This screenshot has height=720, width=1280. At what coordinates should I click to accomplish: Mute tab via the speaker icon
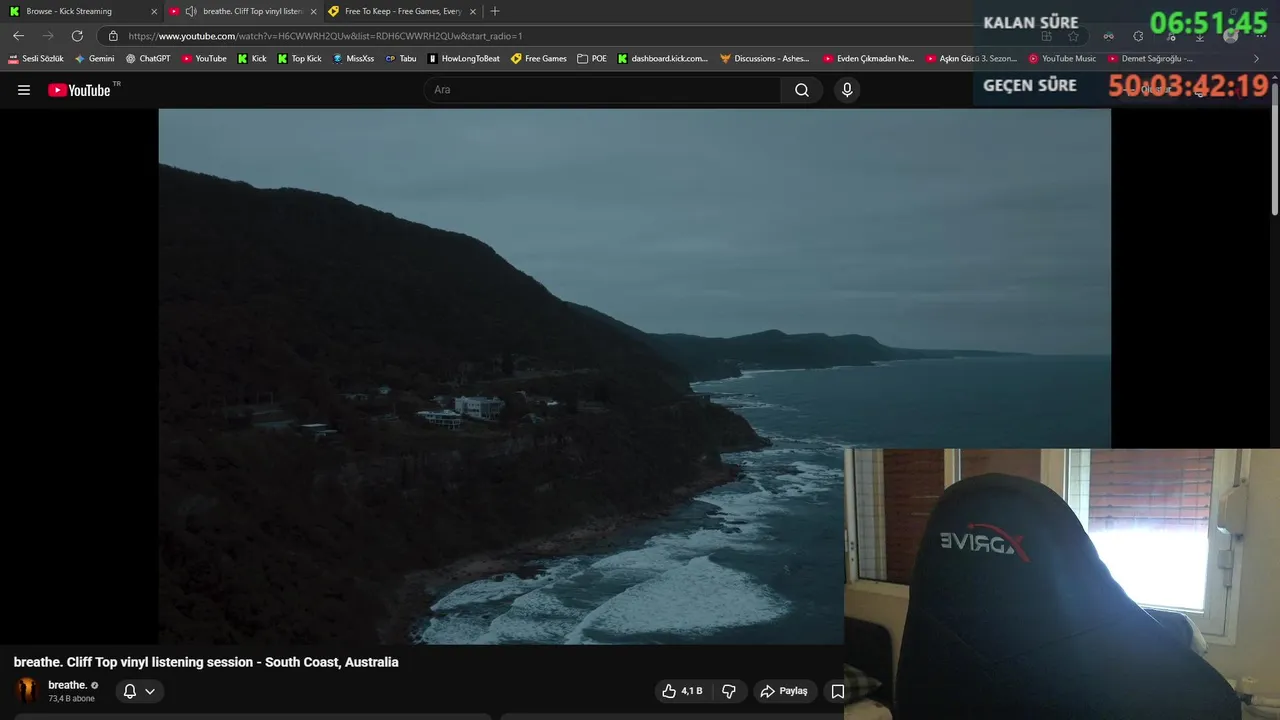[x=190, y=11]
